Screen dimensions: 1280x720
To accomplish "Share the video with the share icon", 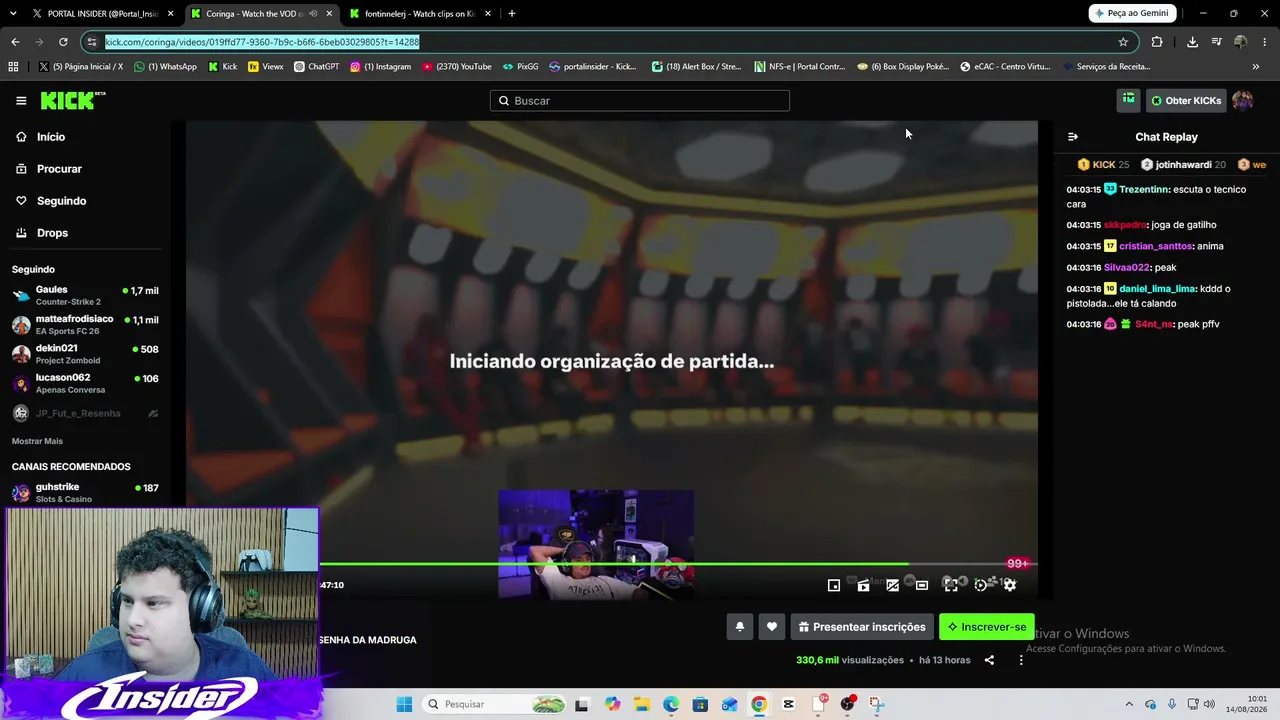I will pyautogui.click(x=989, y=660).
